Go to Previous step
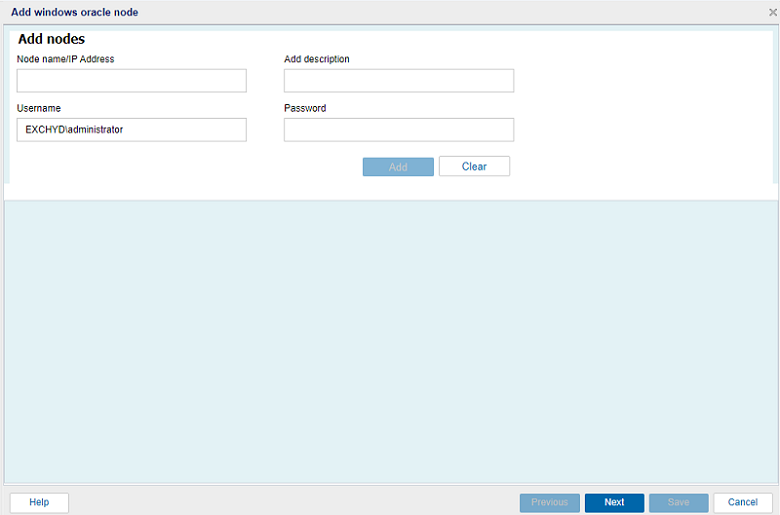The width and height of the screenshot is (780, 515). (x=550, y=503)
